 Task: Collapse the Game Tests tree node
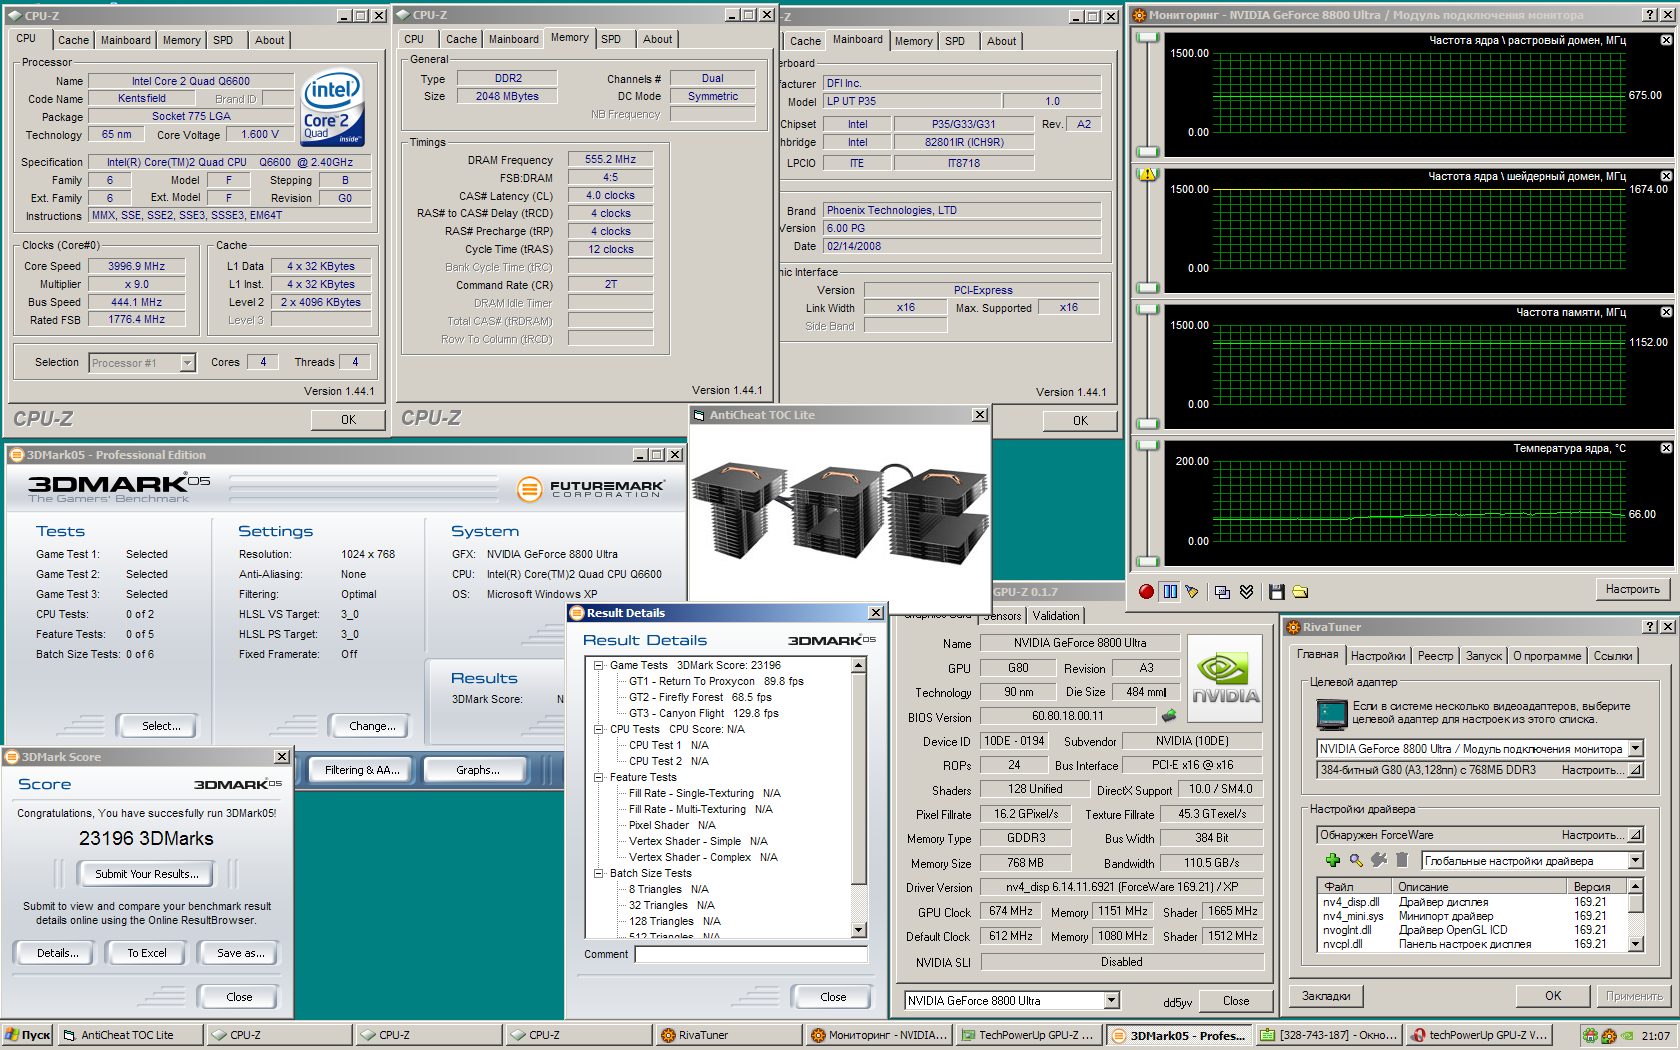598,665
